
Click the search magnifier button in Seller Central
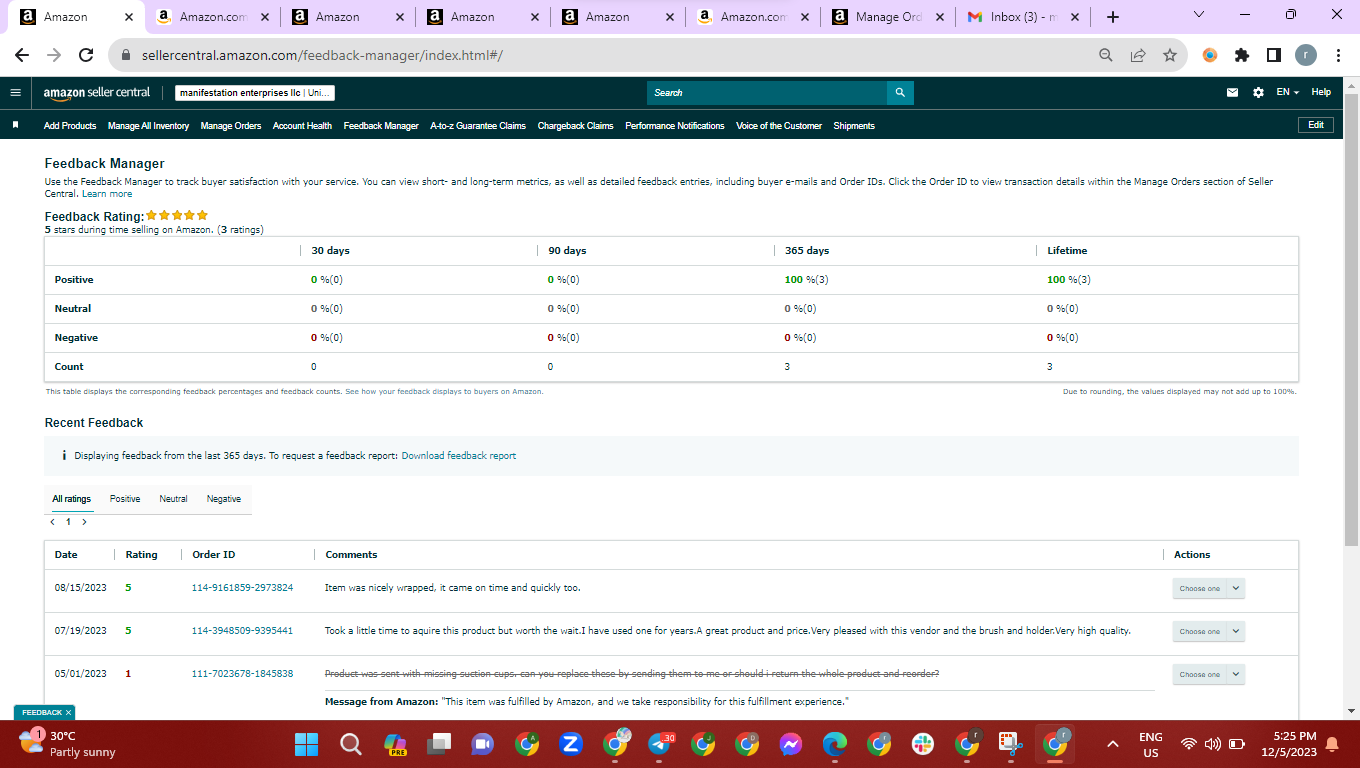pyautogui.click(x=900, y=93)
